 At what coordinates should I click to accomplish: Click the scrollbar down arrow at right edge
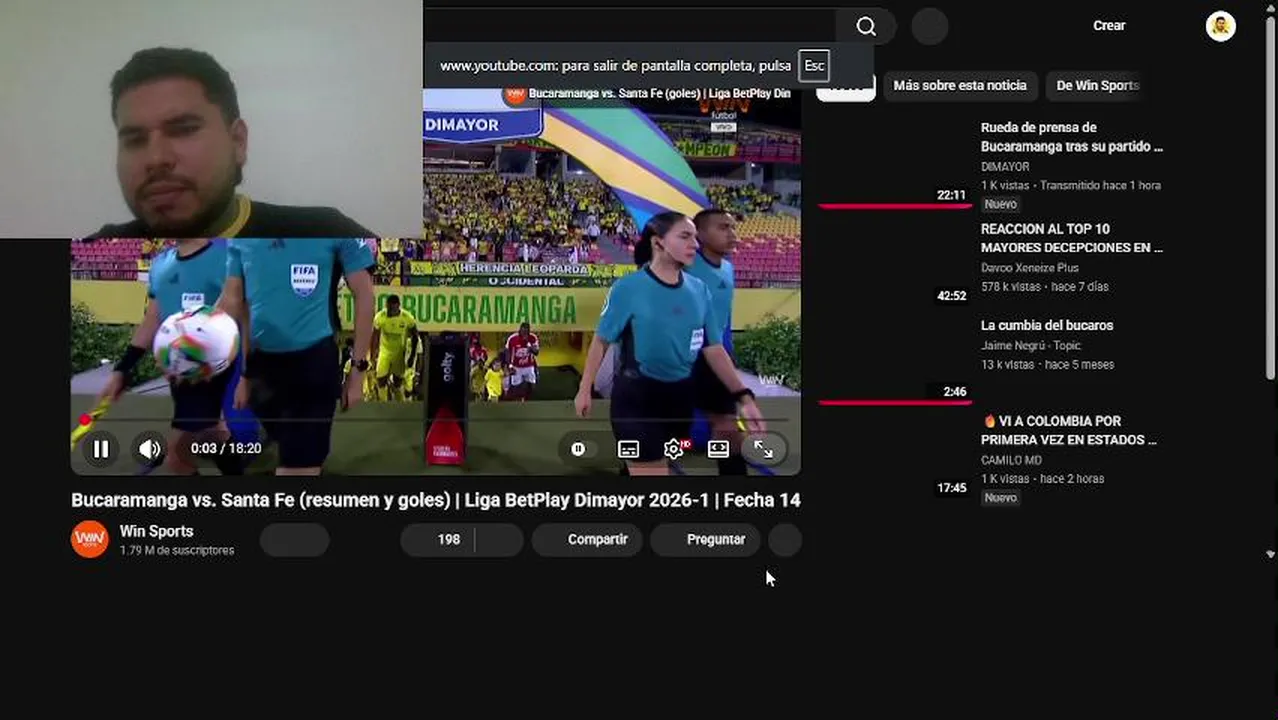1271,553
